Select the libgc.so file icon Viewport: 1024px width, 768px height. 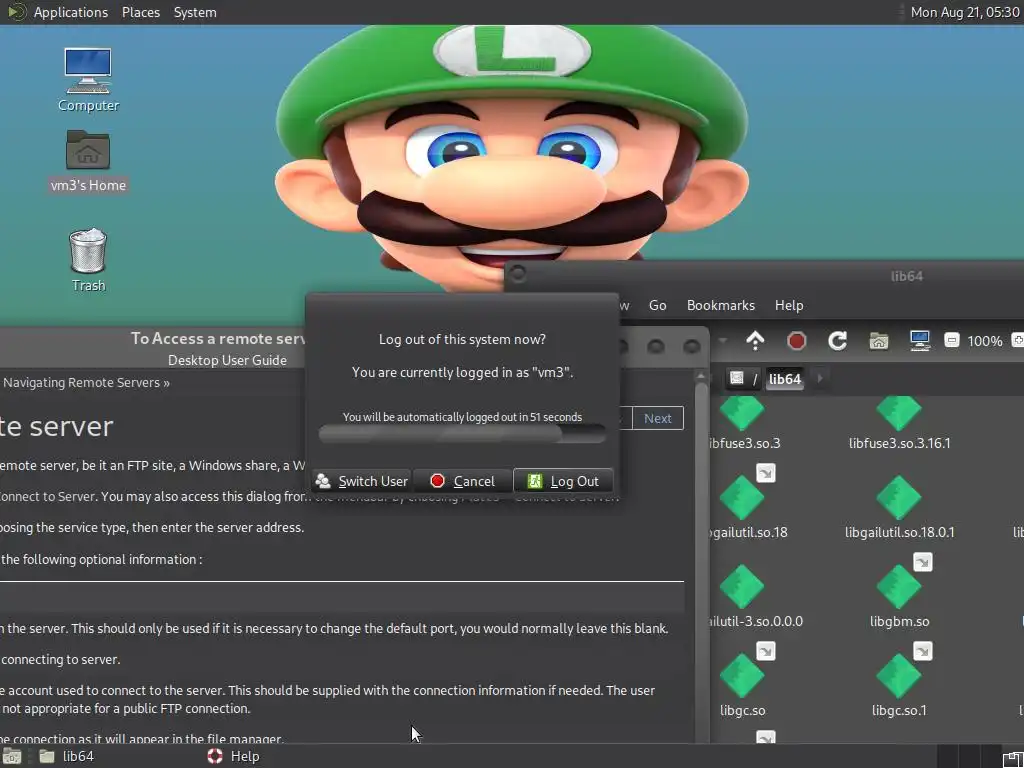[742, 676]
